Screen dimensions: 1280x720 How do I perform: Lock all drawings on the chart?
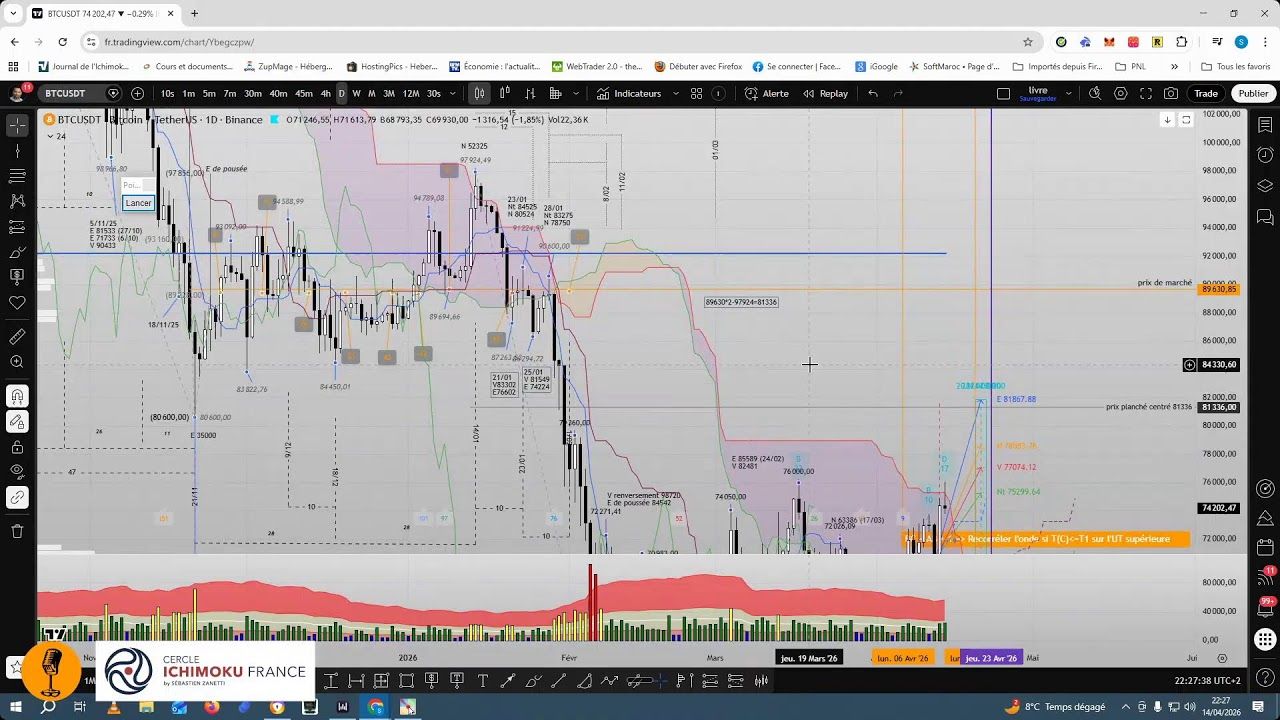click(x=16, y=447)
